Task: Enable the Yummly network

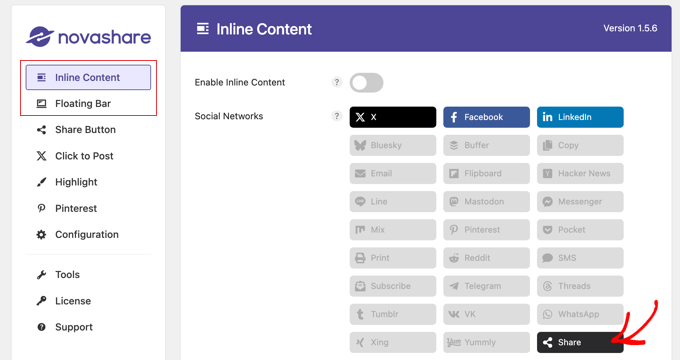Action: point(487,343)
